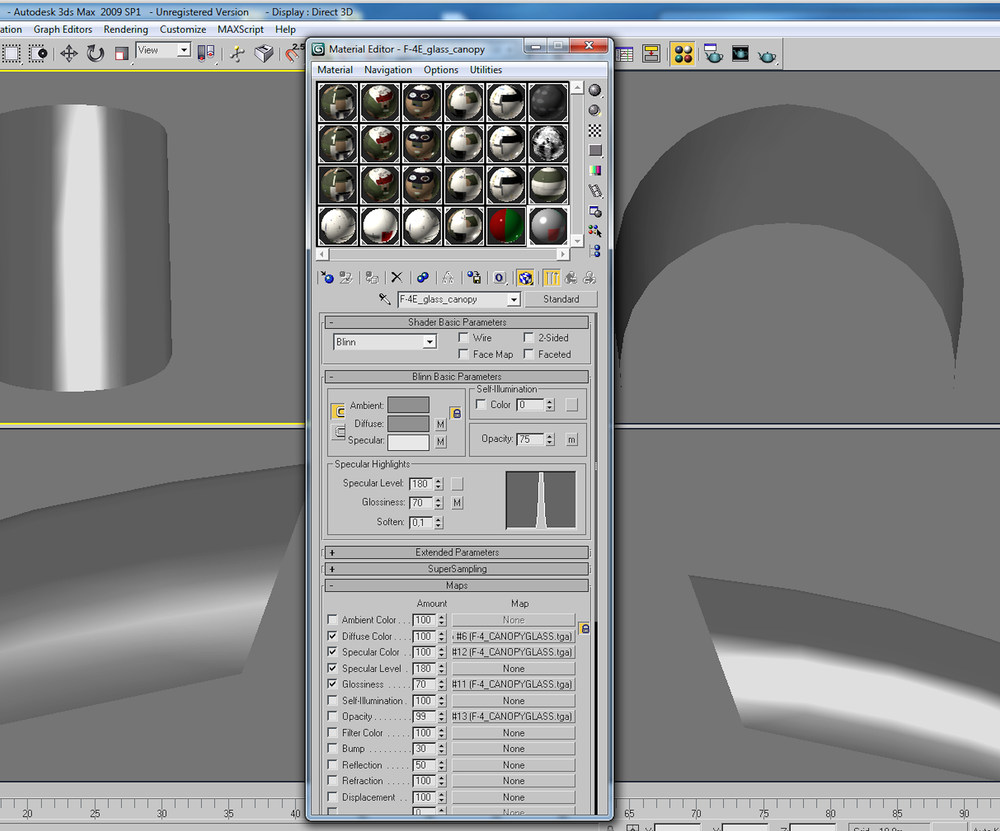Click the Bump map None button
Image resolution: width=1000 pixels, height=831 pixels.
(x=513, y=749)
